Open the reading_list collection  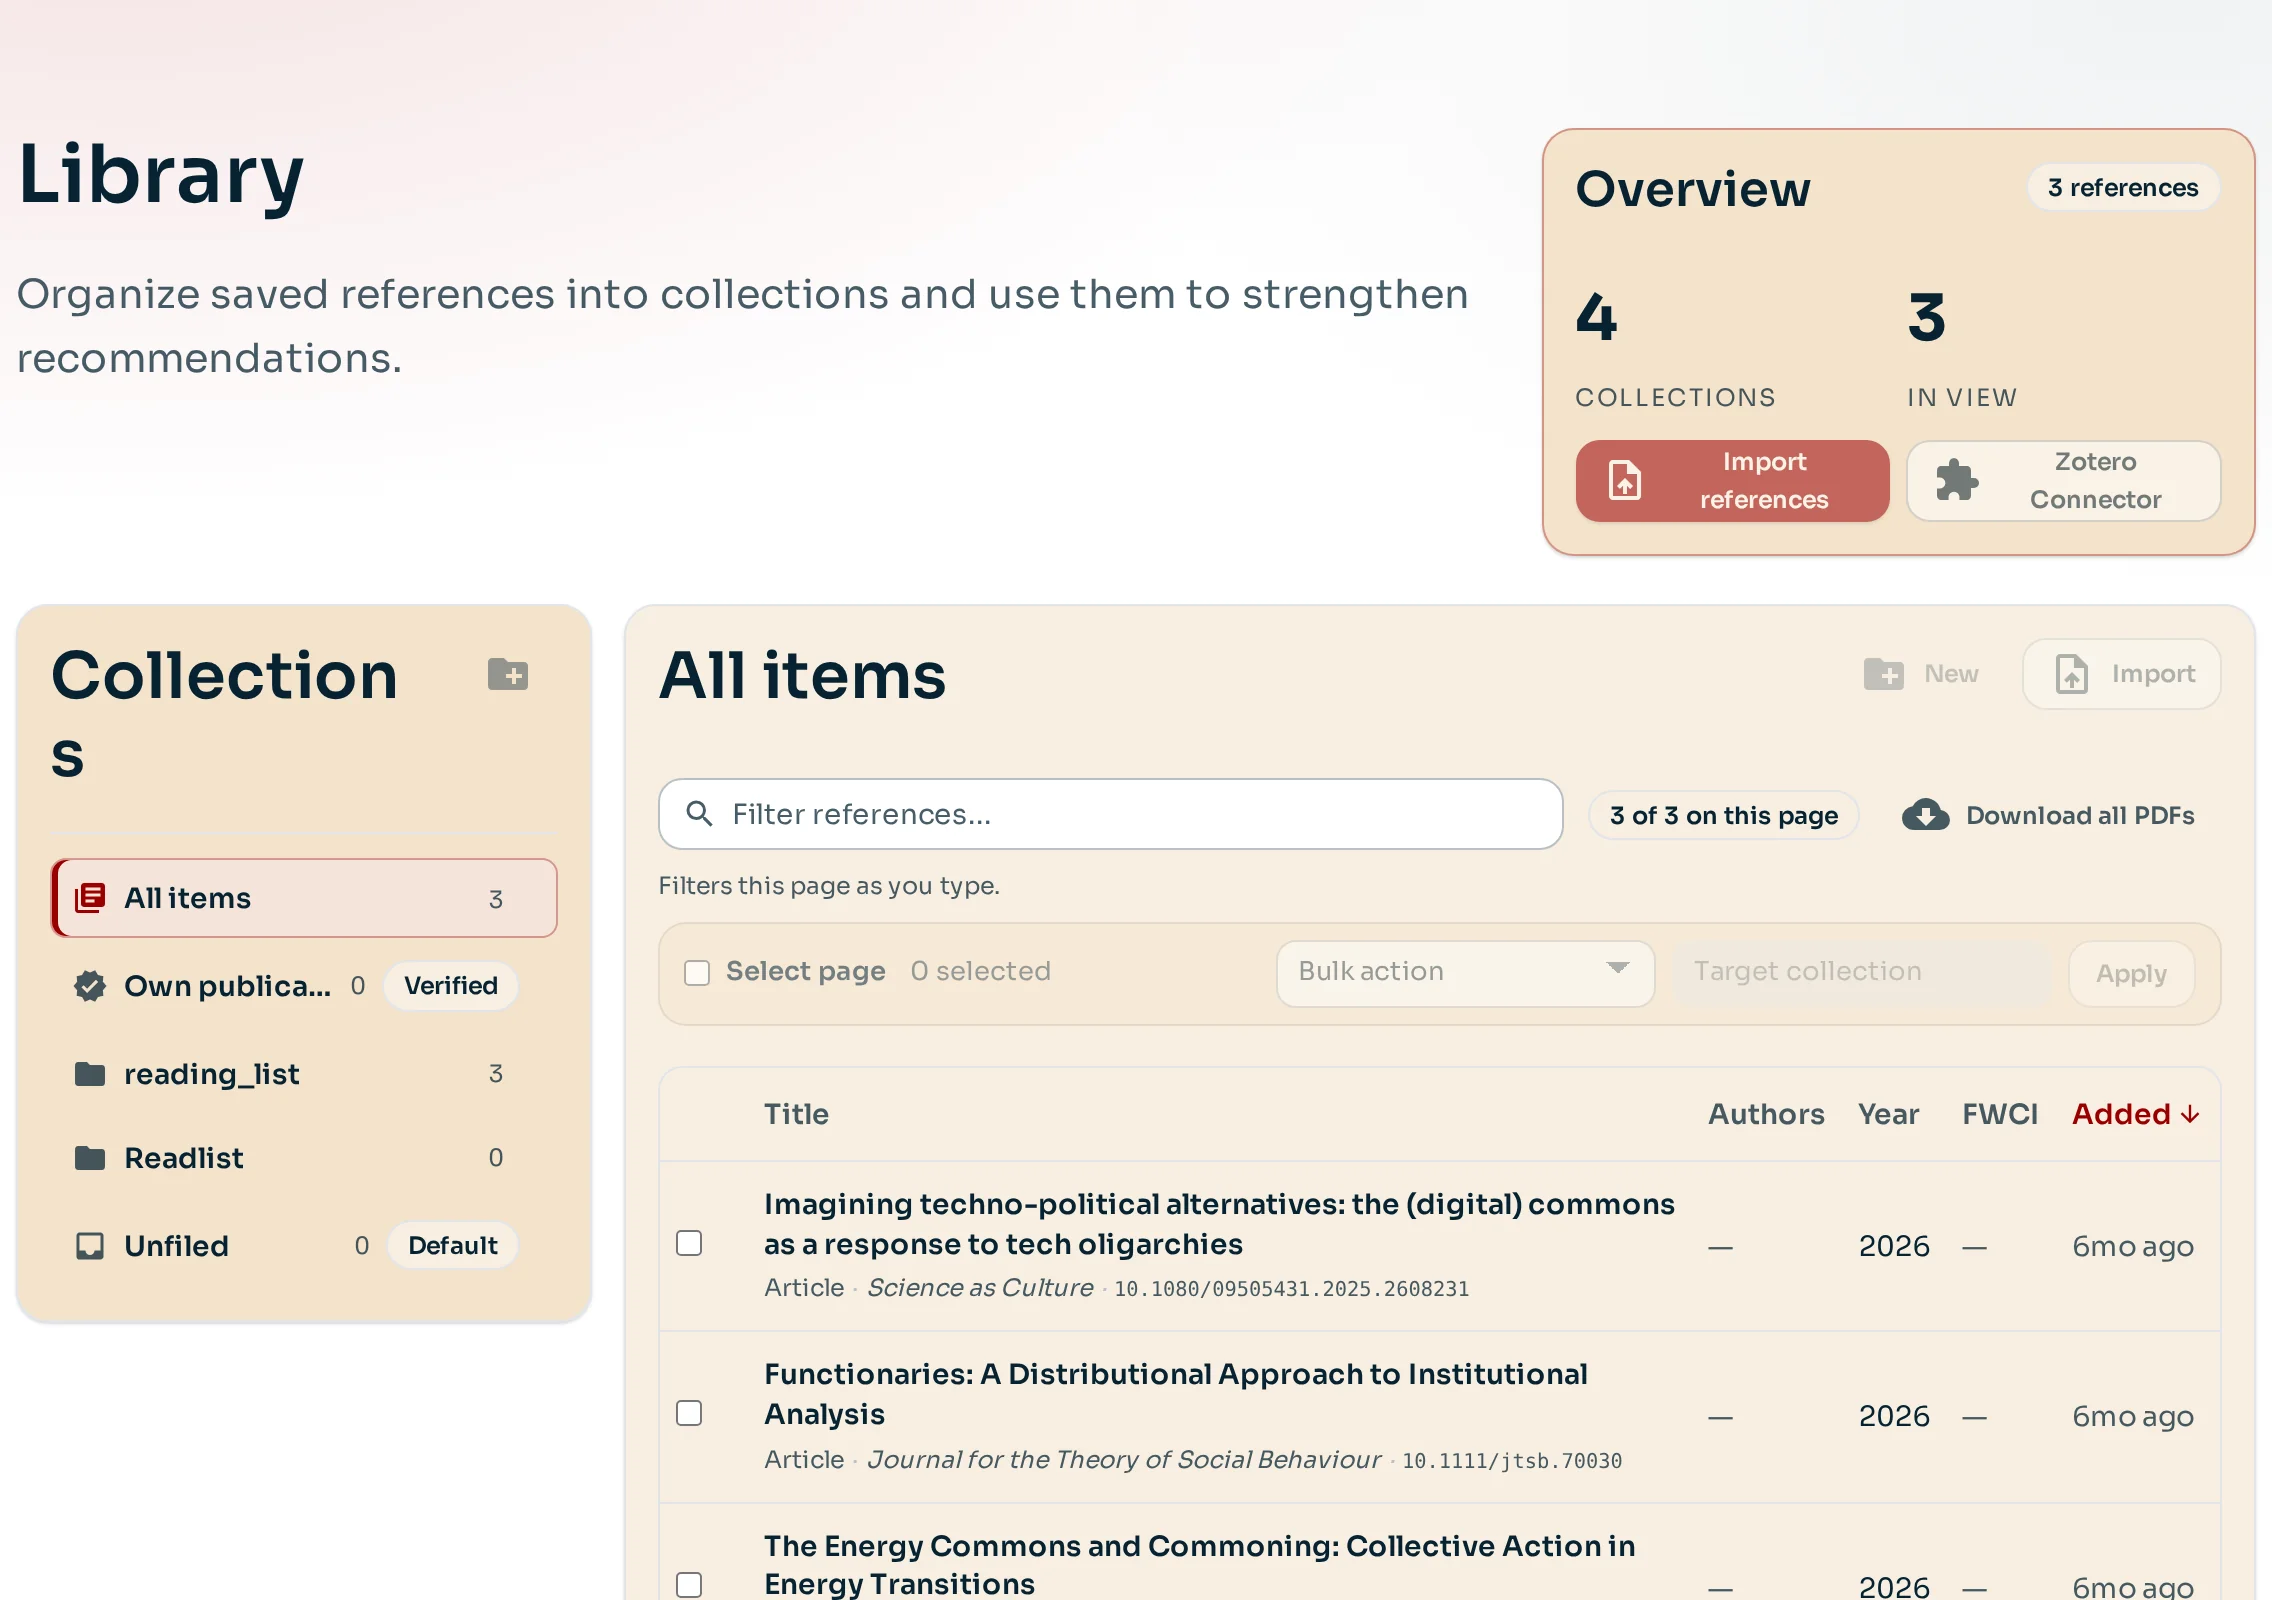pos(304,1074)
